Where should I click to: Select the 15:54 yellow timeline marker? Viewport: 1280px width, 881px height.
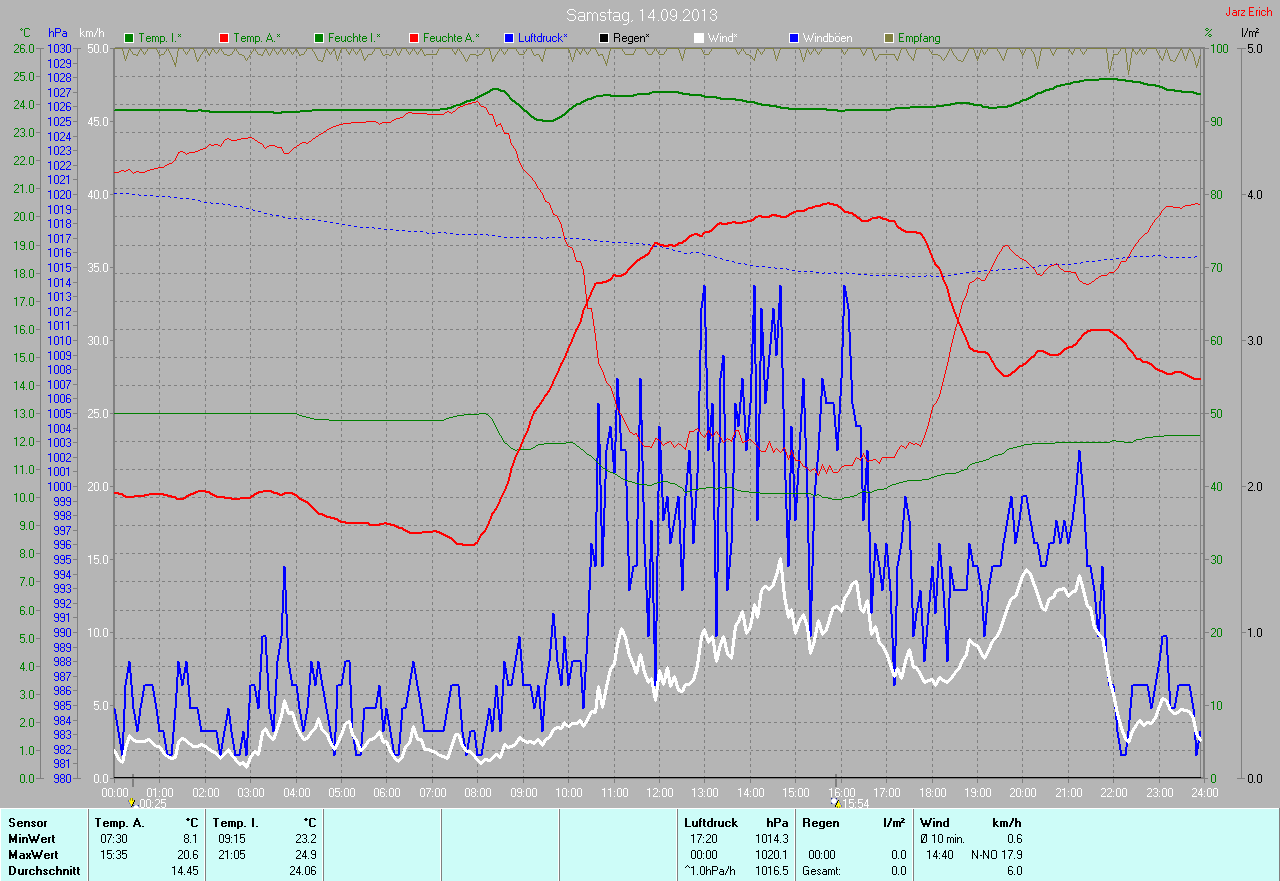pyautogui.click(x=836, y=801)
